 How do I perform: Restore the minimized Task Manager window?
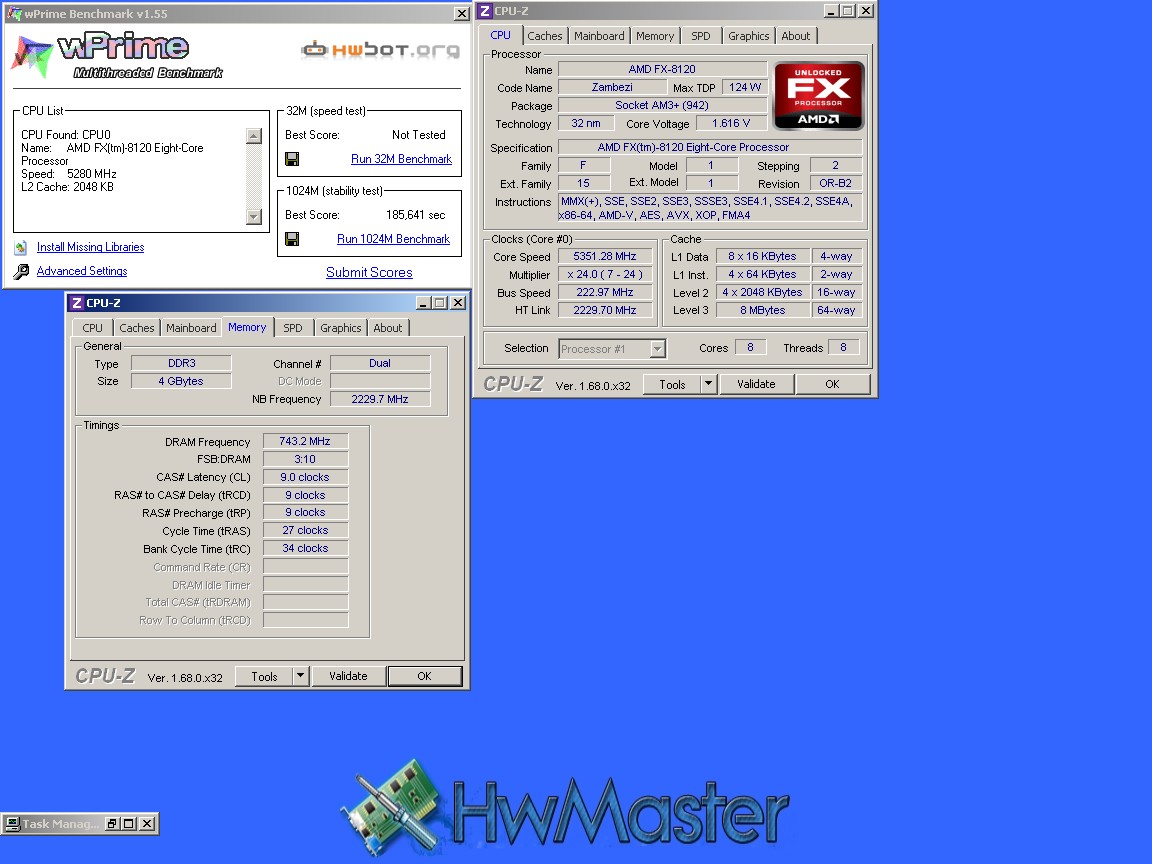click(x=112, y=824)
